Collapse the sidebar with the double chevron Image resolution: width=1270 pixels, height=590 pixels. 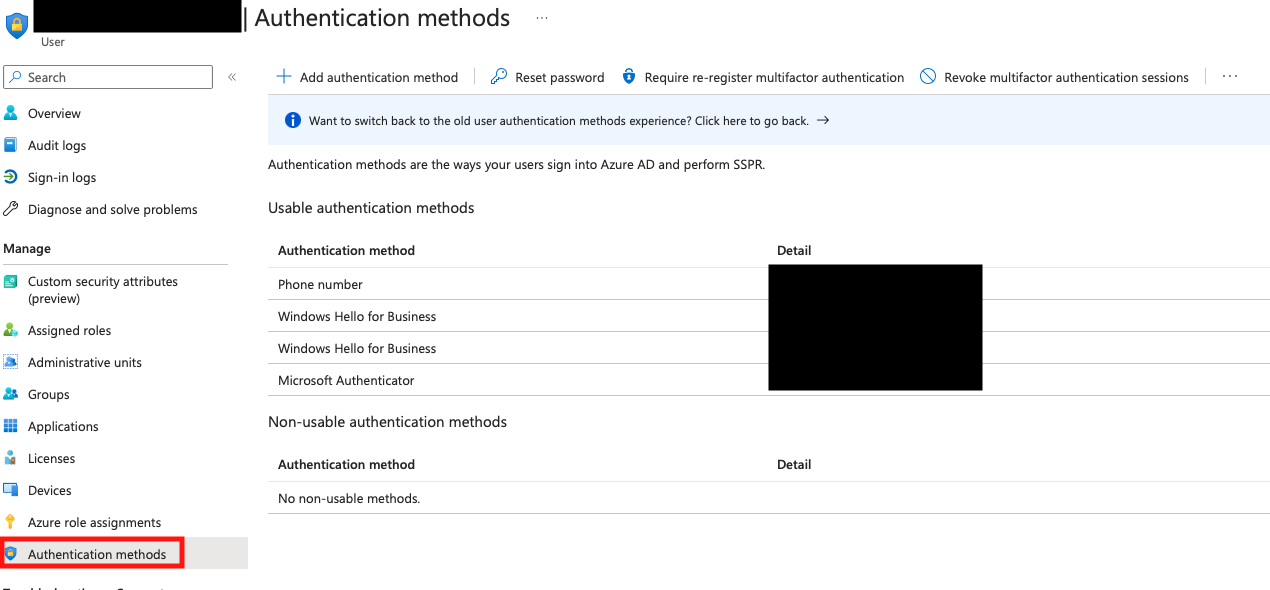pyautogui.click(x=232, y=77)
